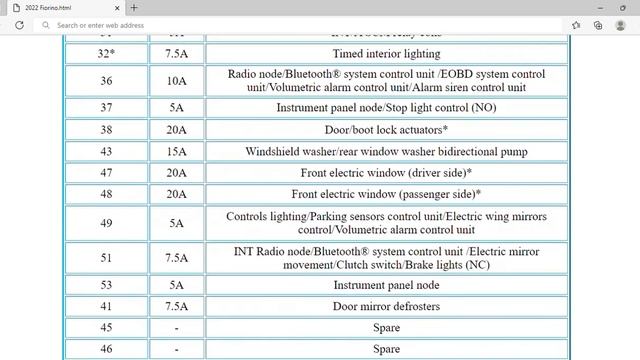
Task: Click the '7.5A' rating in row 32*
Action: pyautogui.click(x=176, y=54)
